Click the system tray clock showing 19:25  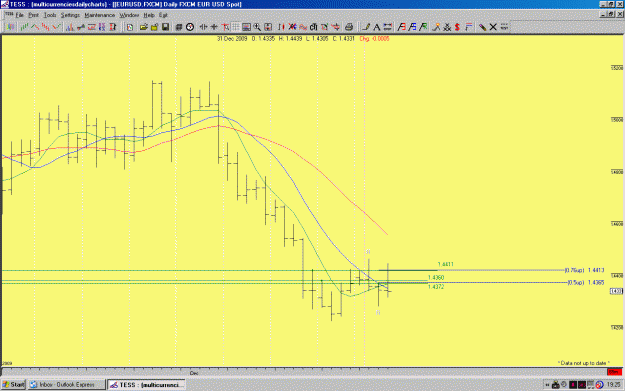pyautogui.click(x=613, y=385)
